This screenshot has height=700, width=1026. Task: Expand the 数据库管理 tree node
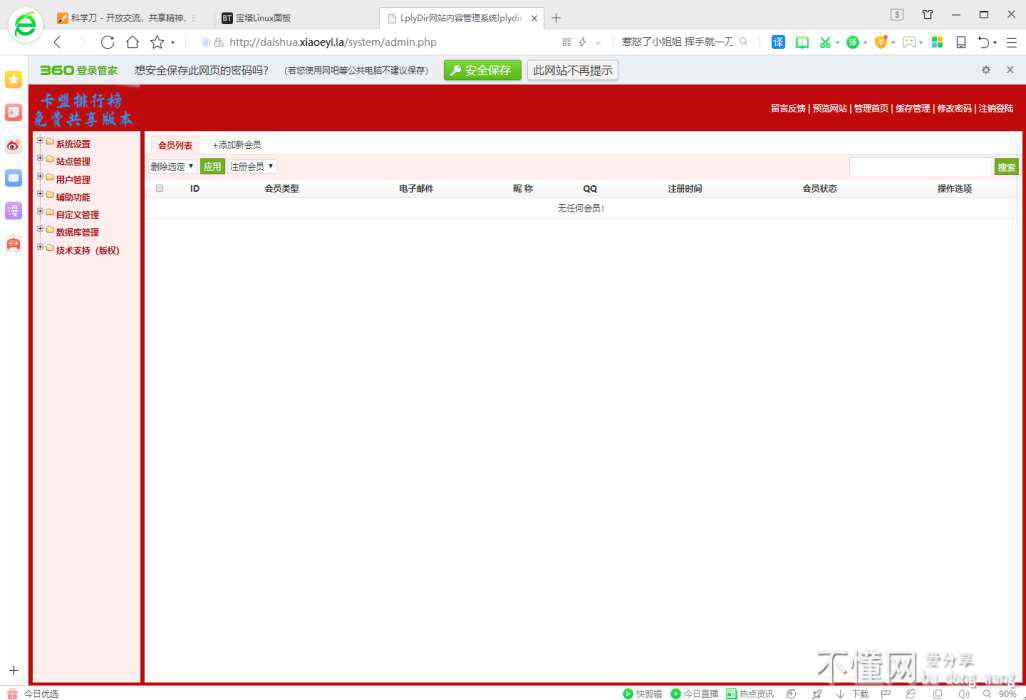pyautogui.click(x=40, y=229)
